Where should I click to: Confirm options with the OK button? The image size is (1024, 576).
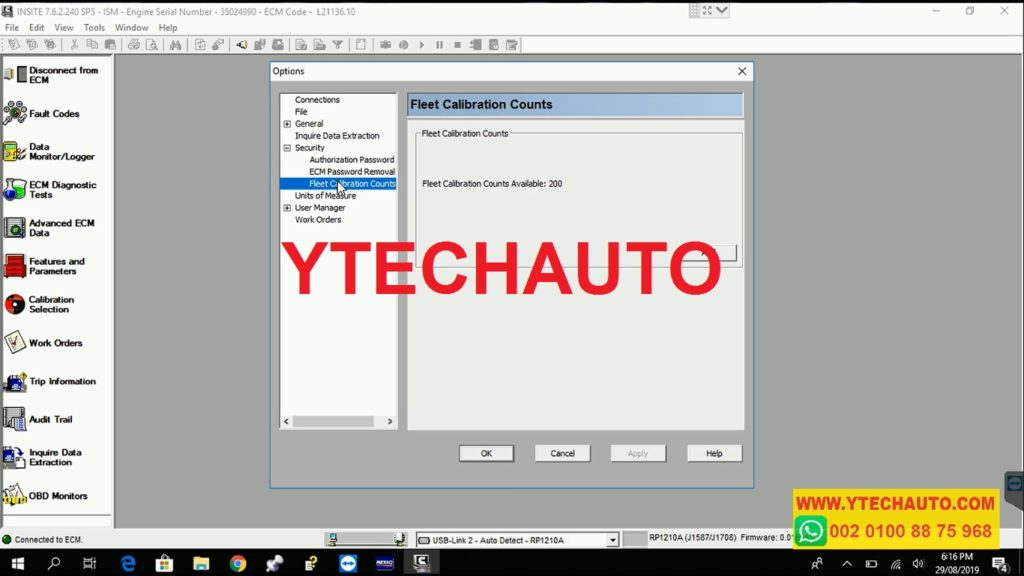pyautogui.click(x=486, y=453)
